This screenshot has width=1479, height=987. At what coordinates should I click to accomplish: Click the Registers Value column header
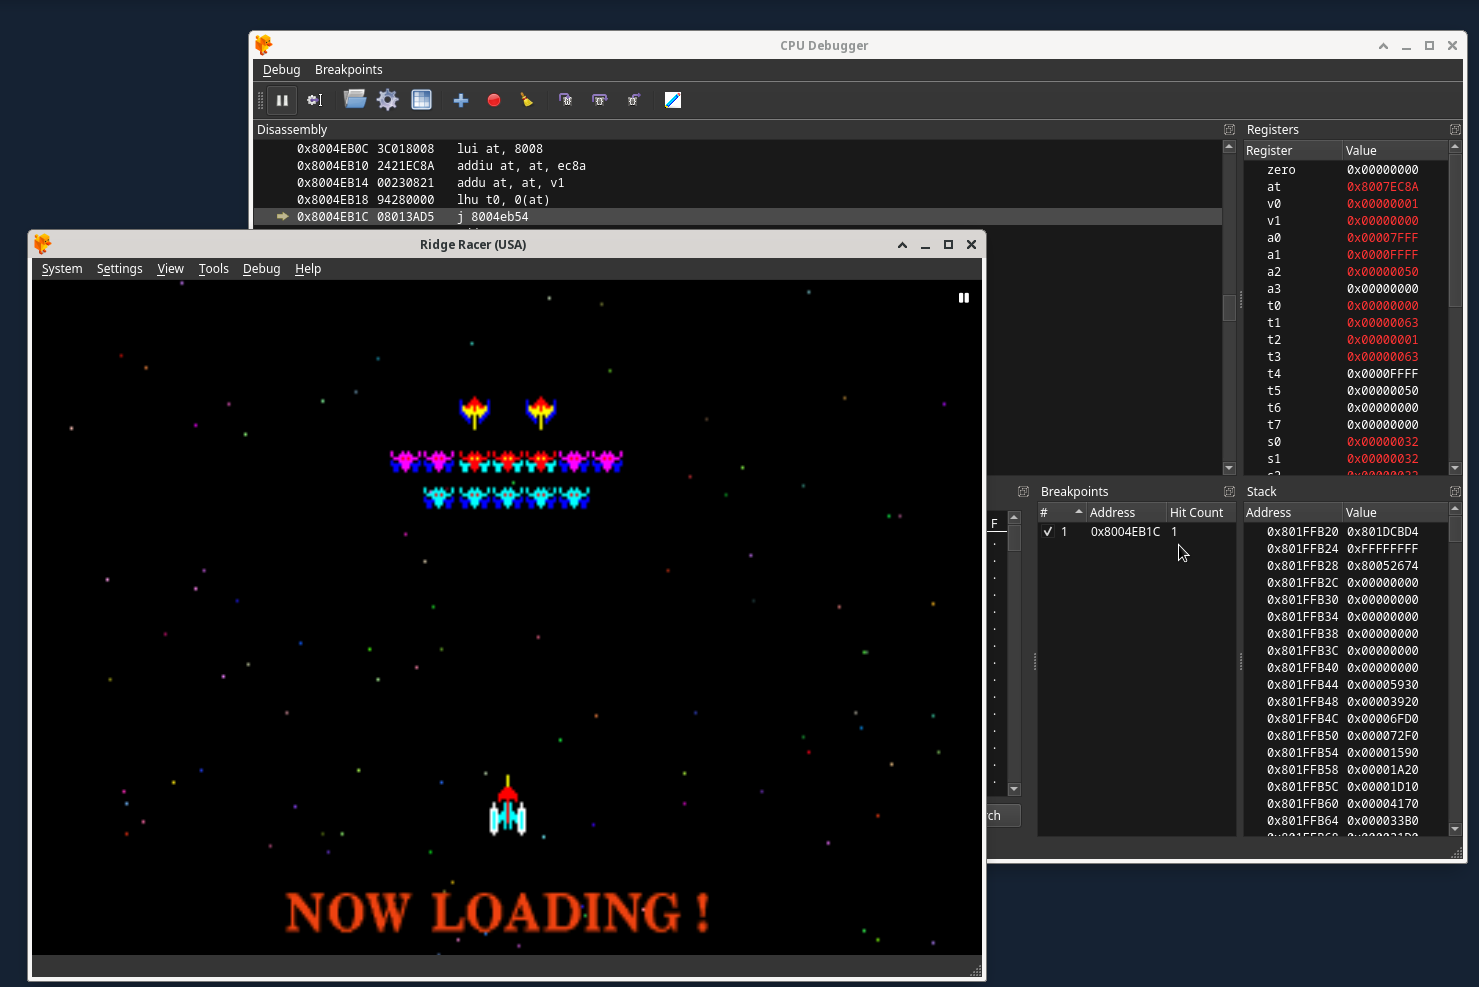pyautogui.click(x=1394, y=151)
